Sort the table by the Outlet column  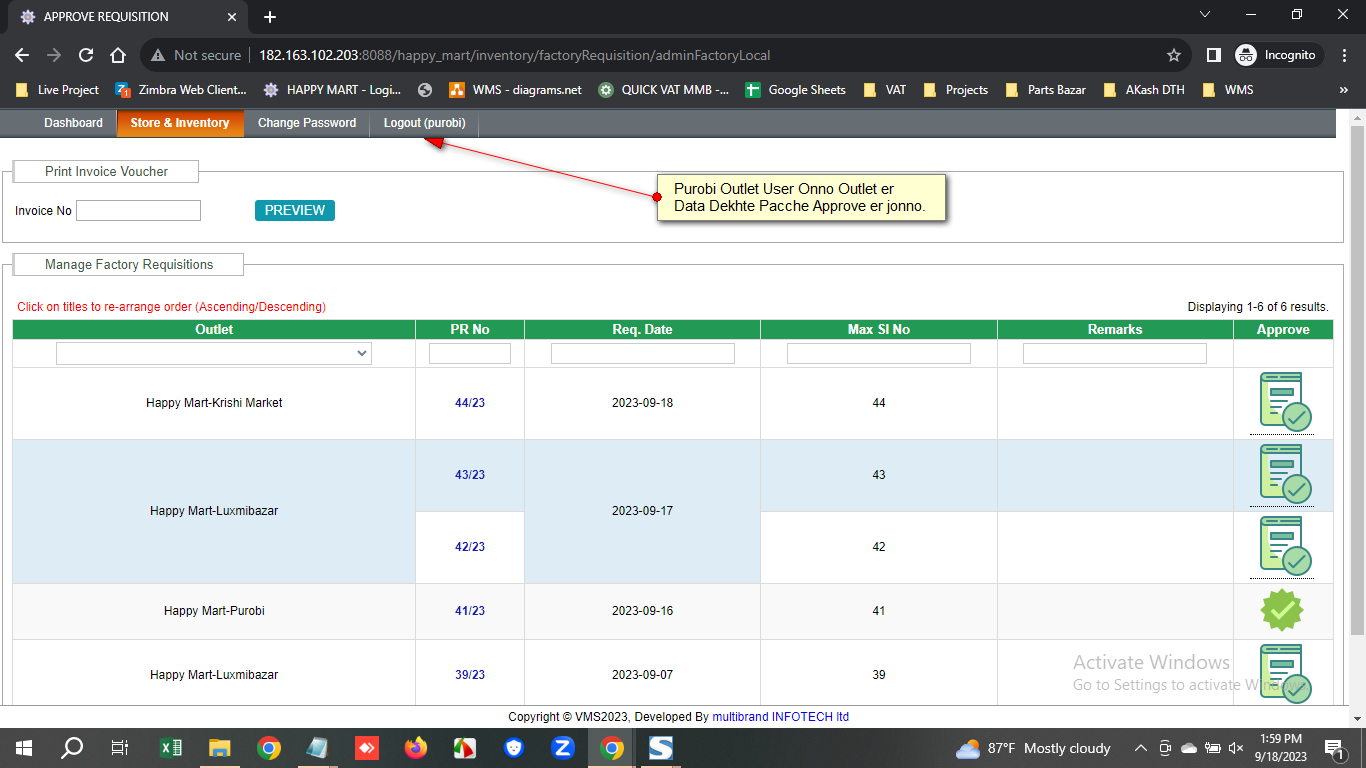point(214,329)
